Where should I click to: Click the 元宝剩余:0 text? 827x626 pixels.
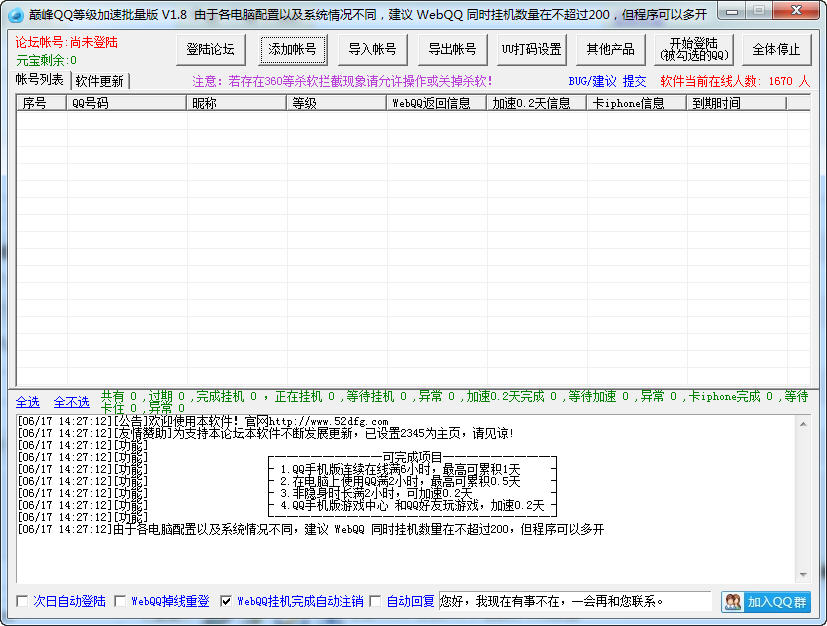pyautogui.click(x=46, y=60)
